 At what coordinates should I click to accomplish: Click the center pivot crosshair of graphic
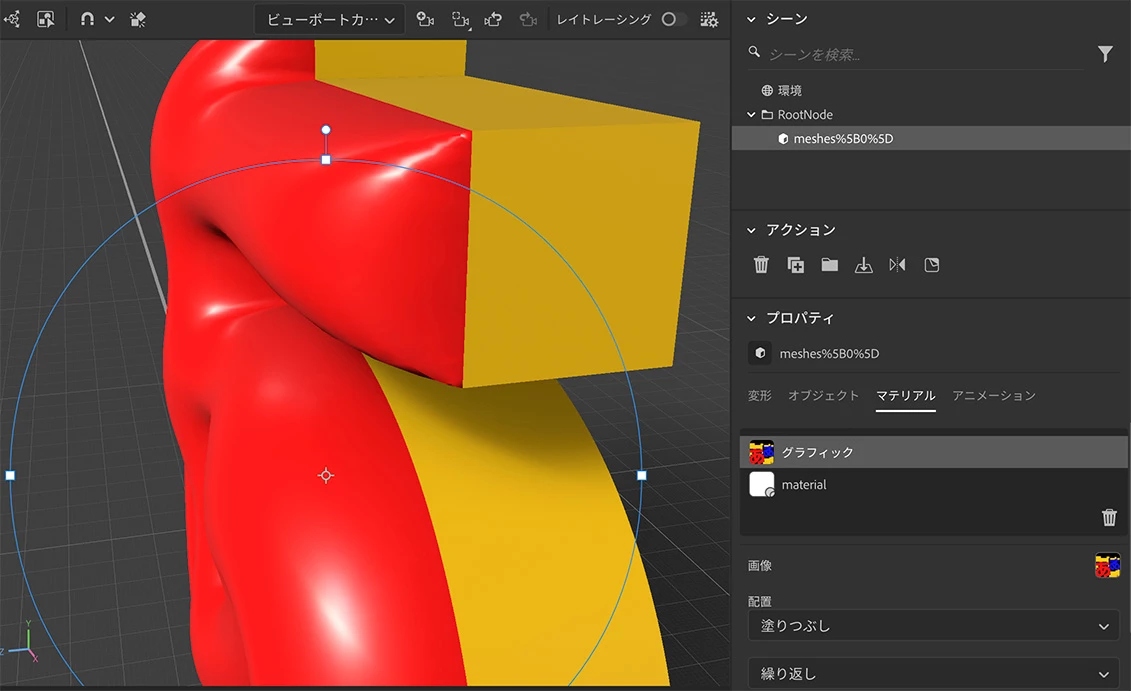point(326,475)
